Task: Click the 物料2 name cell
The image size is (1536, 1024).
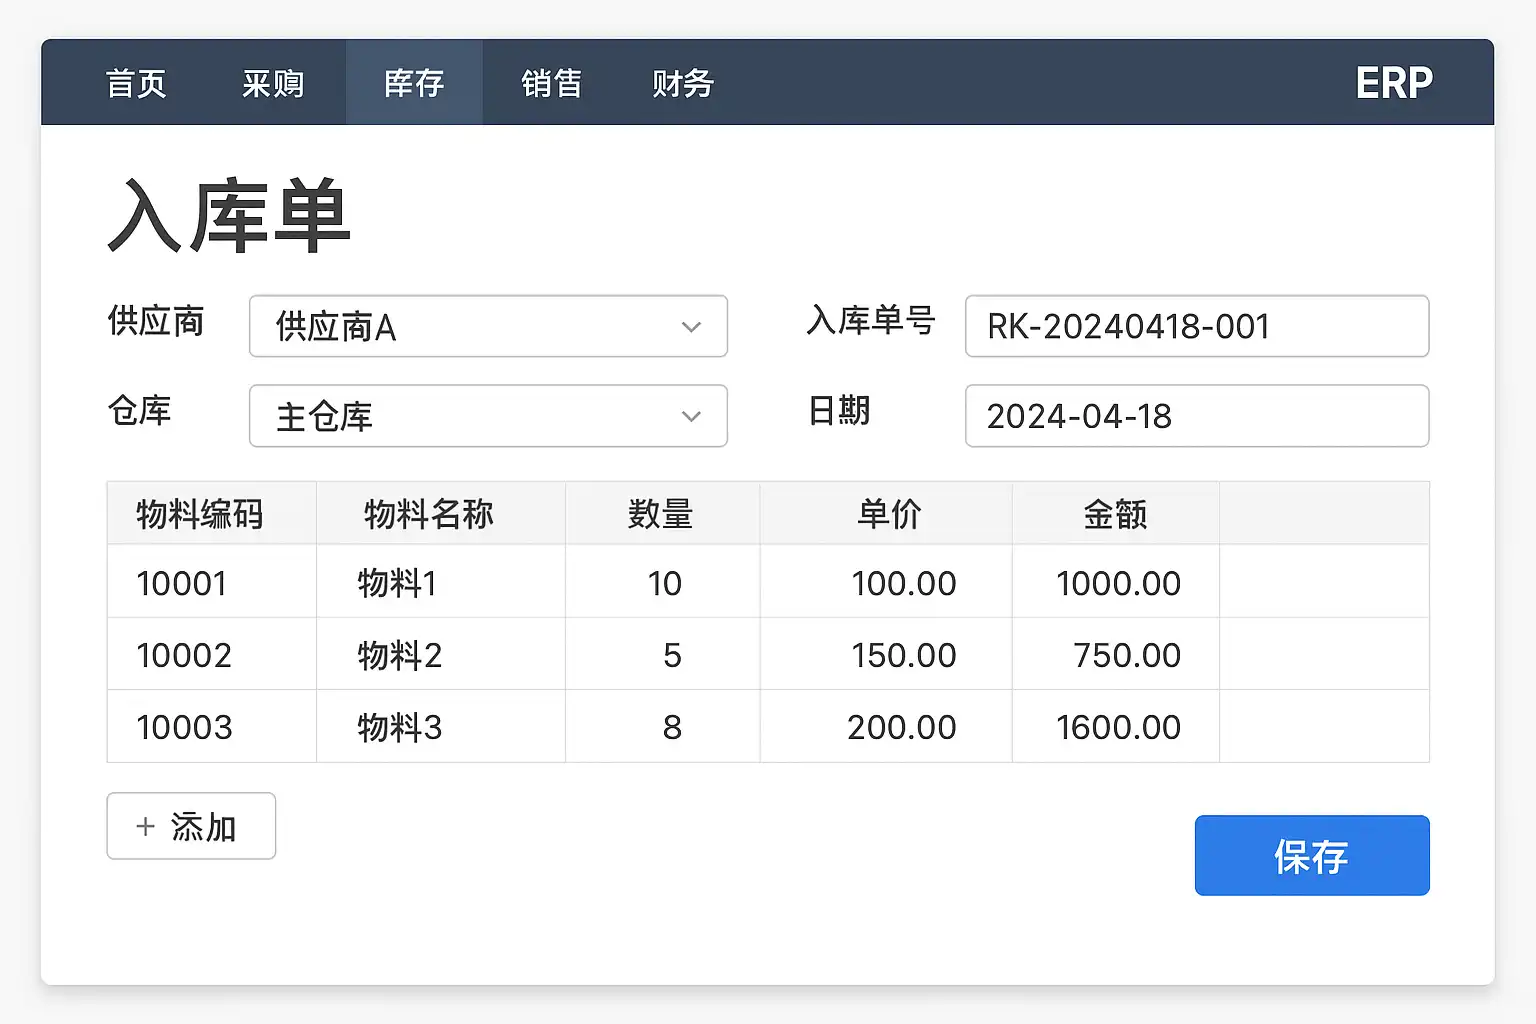Action: [400, 655]
